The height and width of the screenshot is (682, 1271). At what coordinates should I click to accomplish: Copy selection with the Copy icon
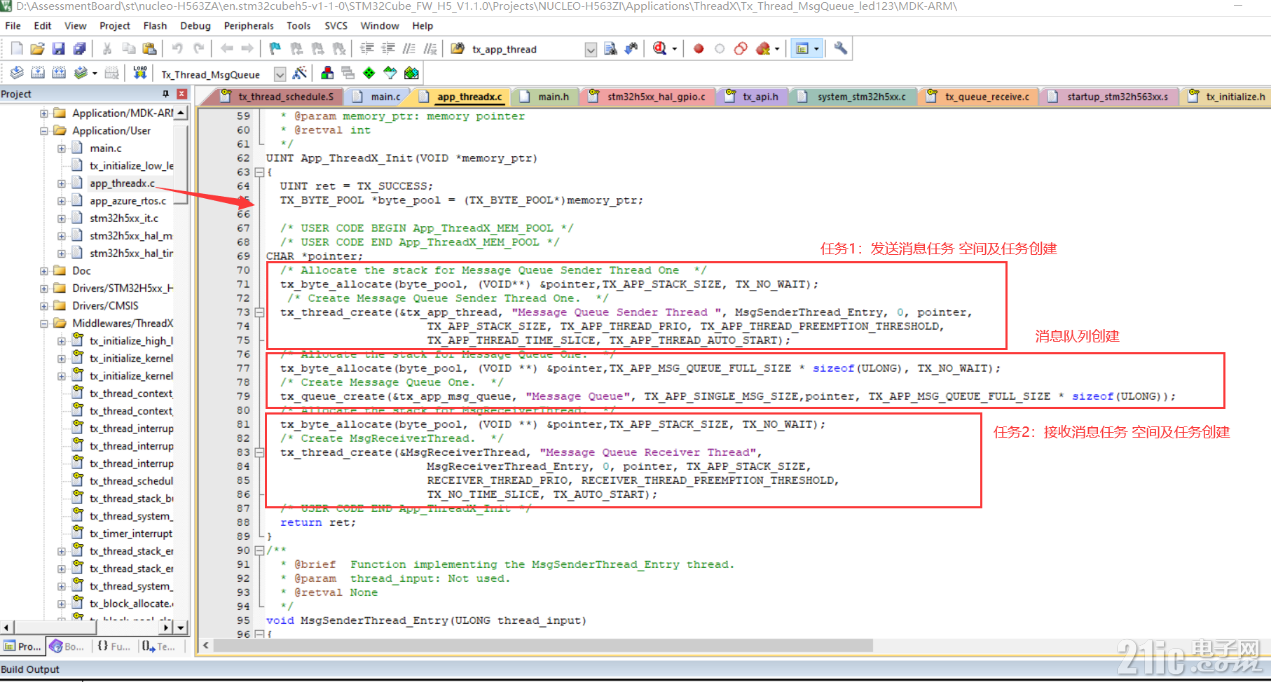[128, 48]
